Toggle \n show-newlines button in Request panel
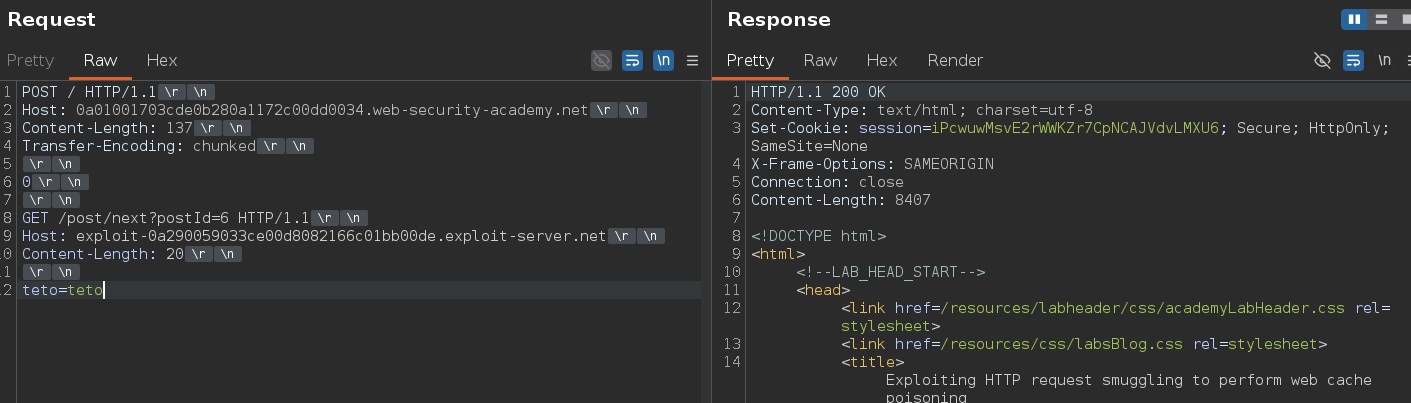Image resolution: width=1411 pixels, height=403 pixels. point(663,60)
